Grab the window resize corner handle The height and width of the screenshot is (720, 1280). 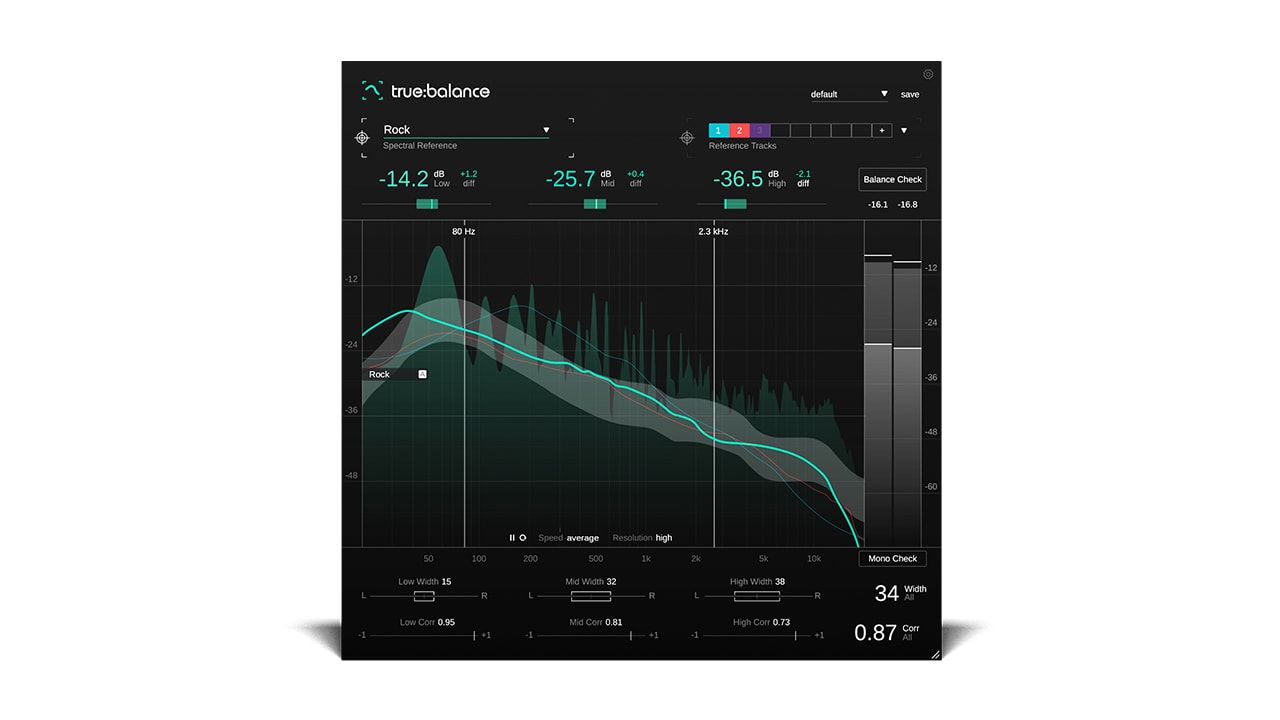click(x=935, y=654)
